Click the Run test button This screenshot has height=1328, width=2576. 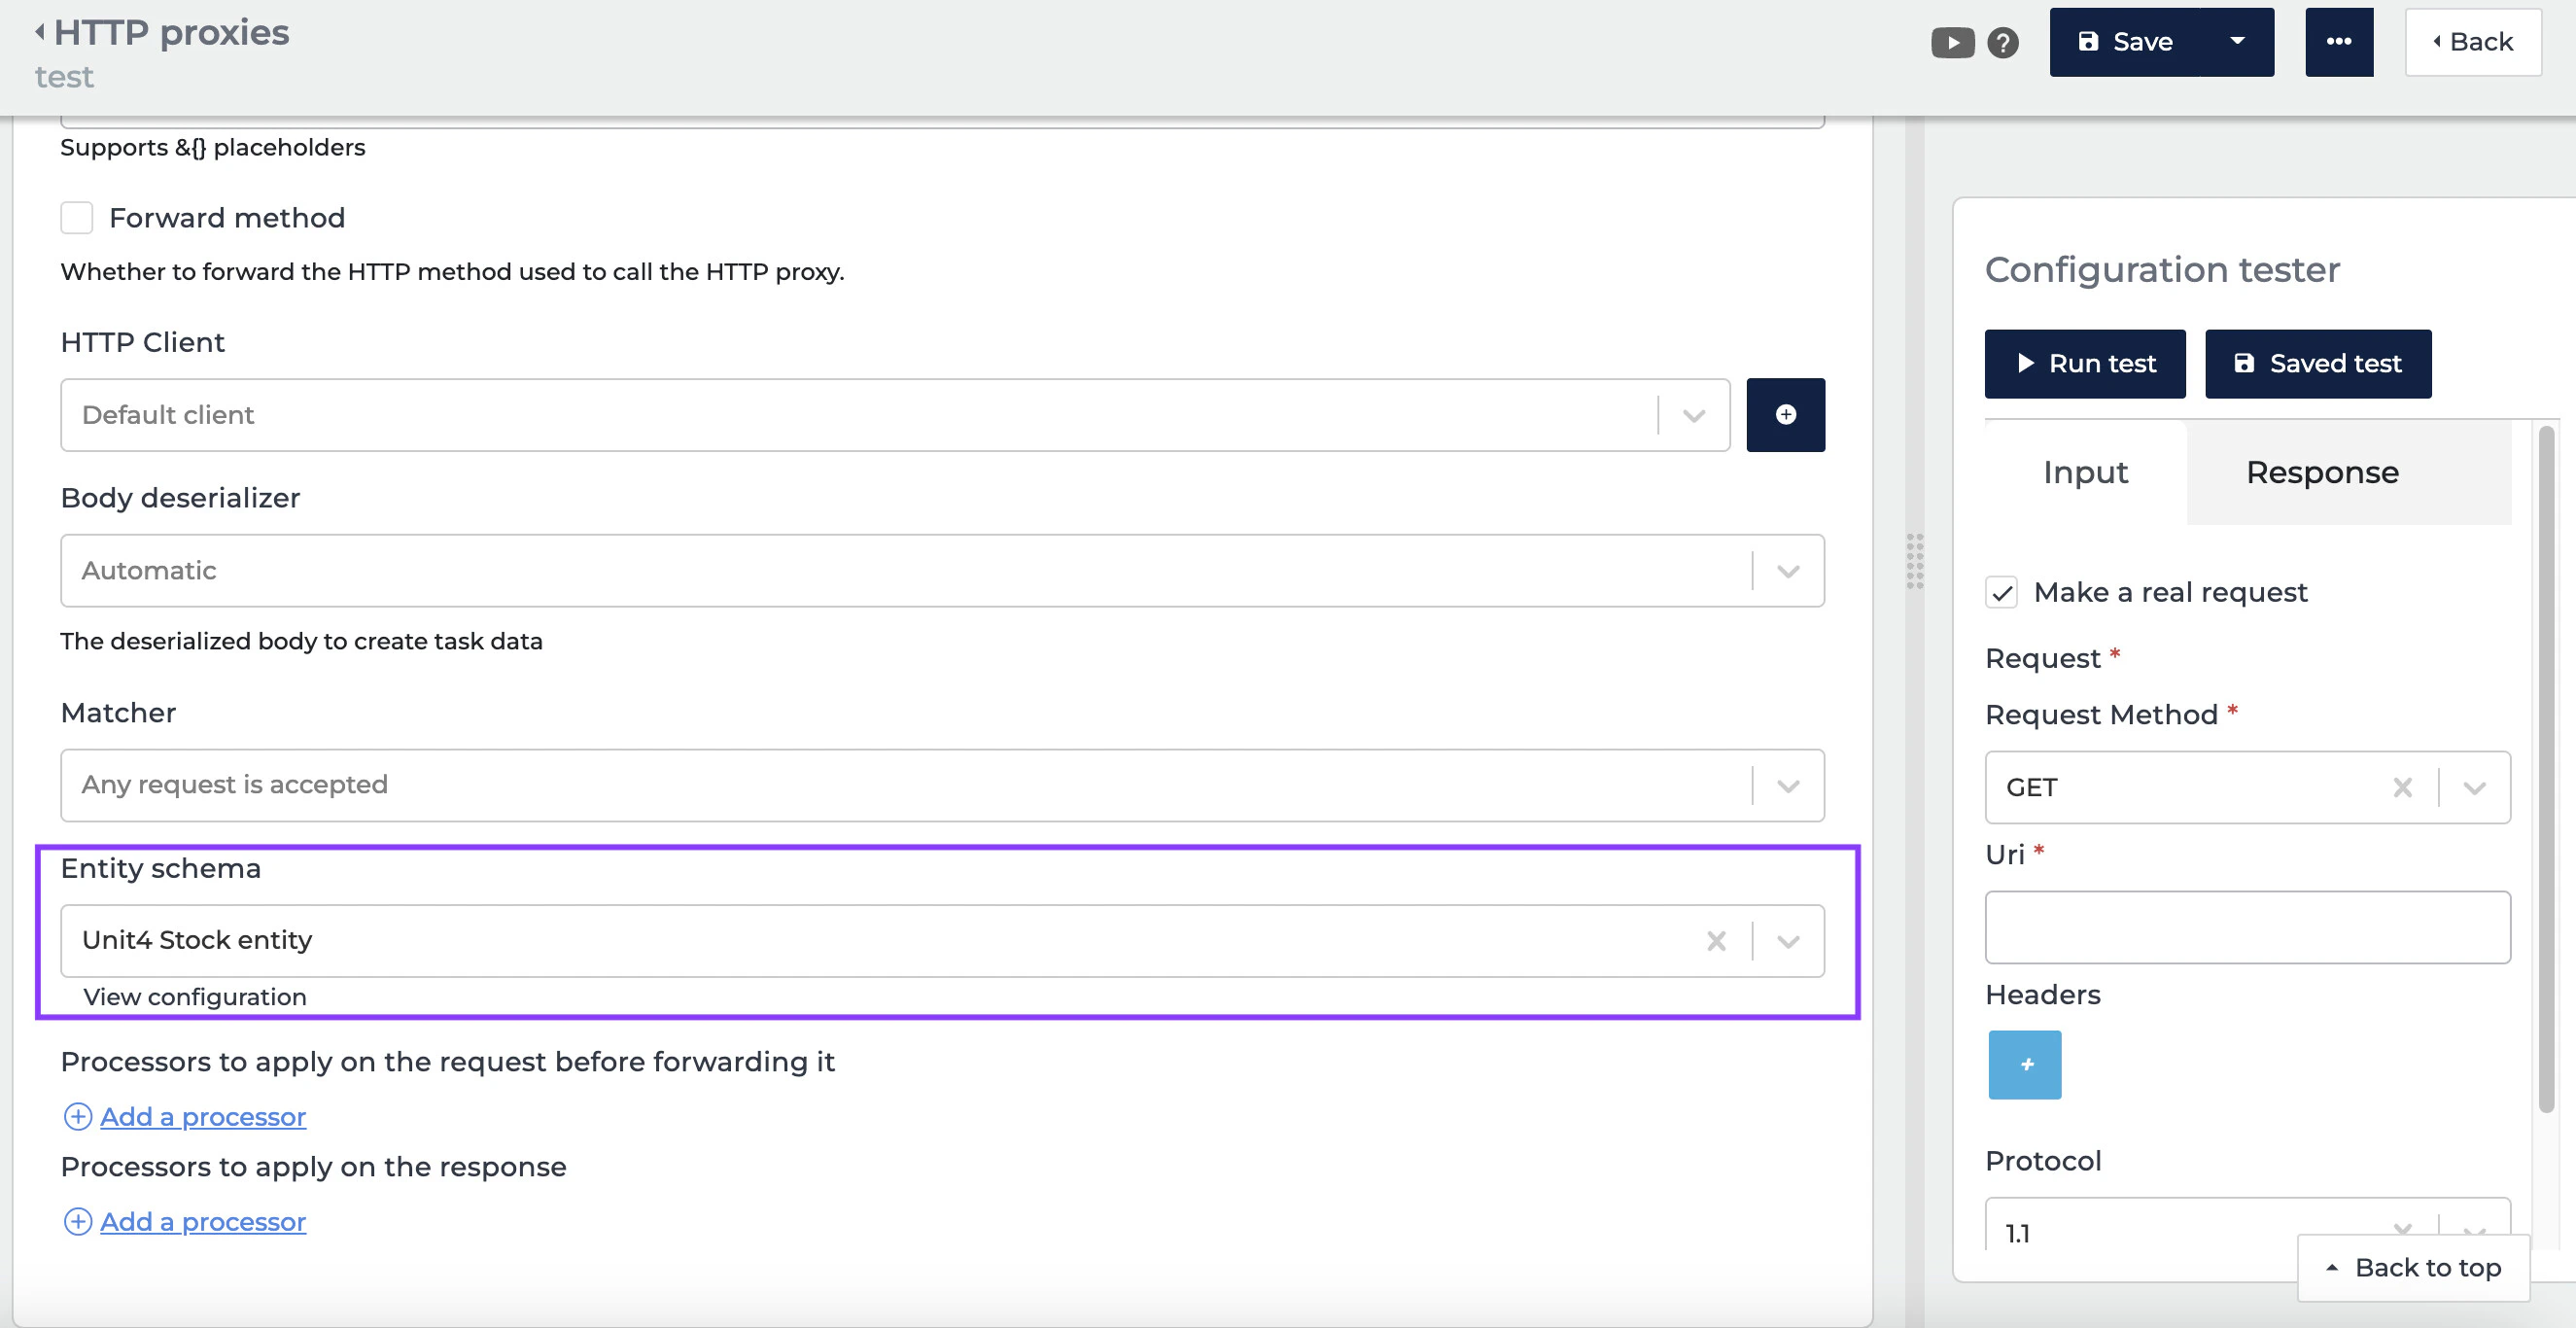(x=2085, y=364)
